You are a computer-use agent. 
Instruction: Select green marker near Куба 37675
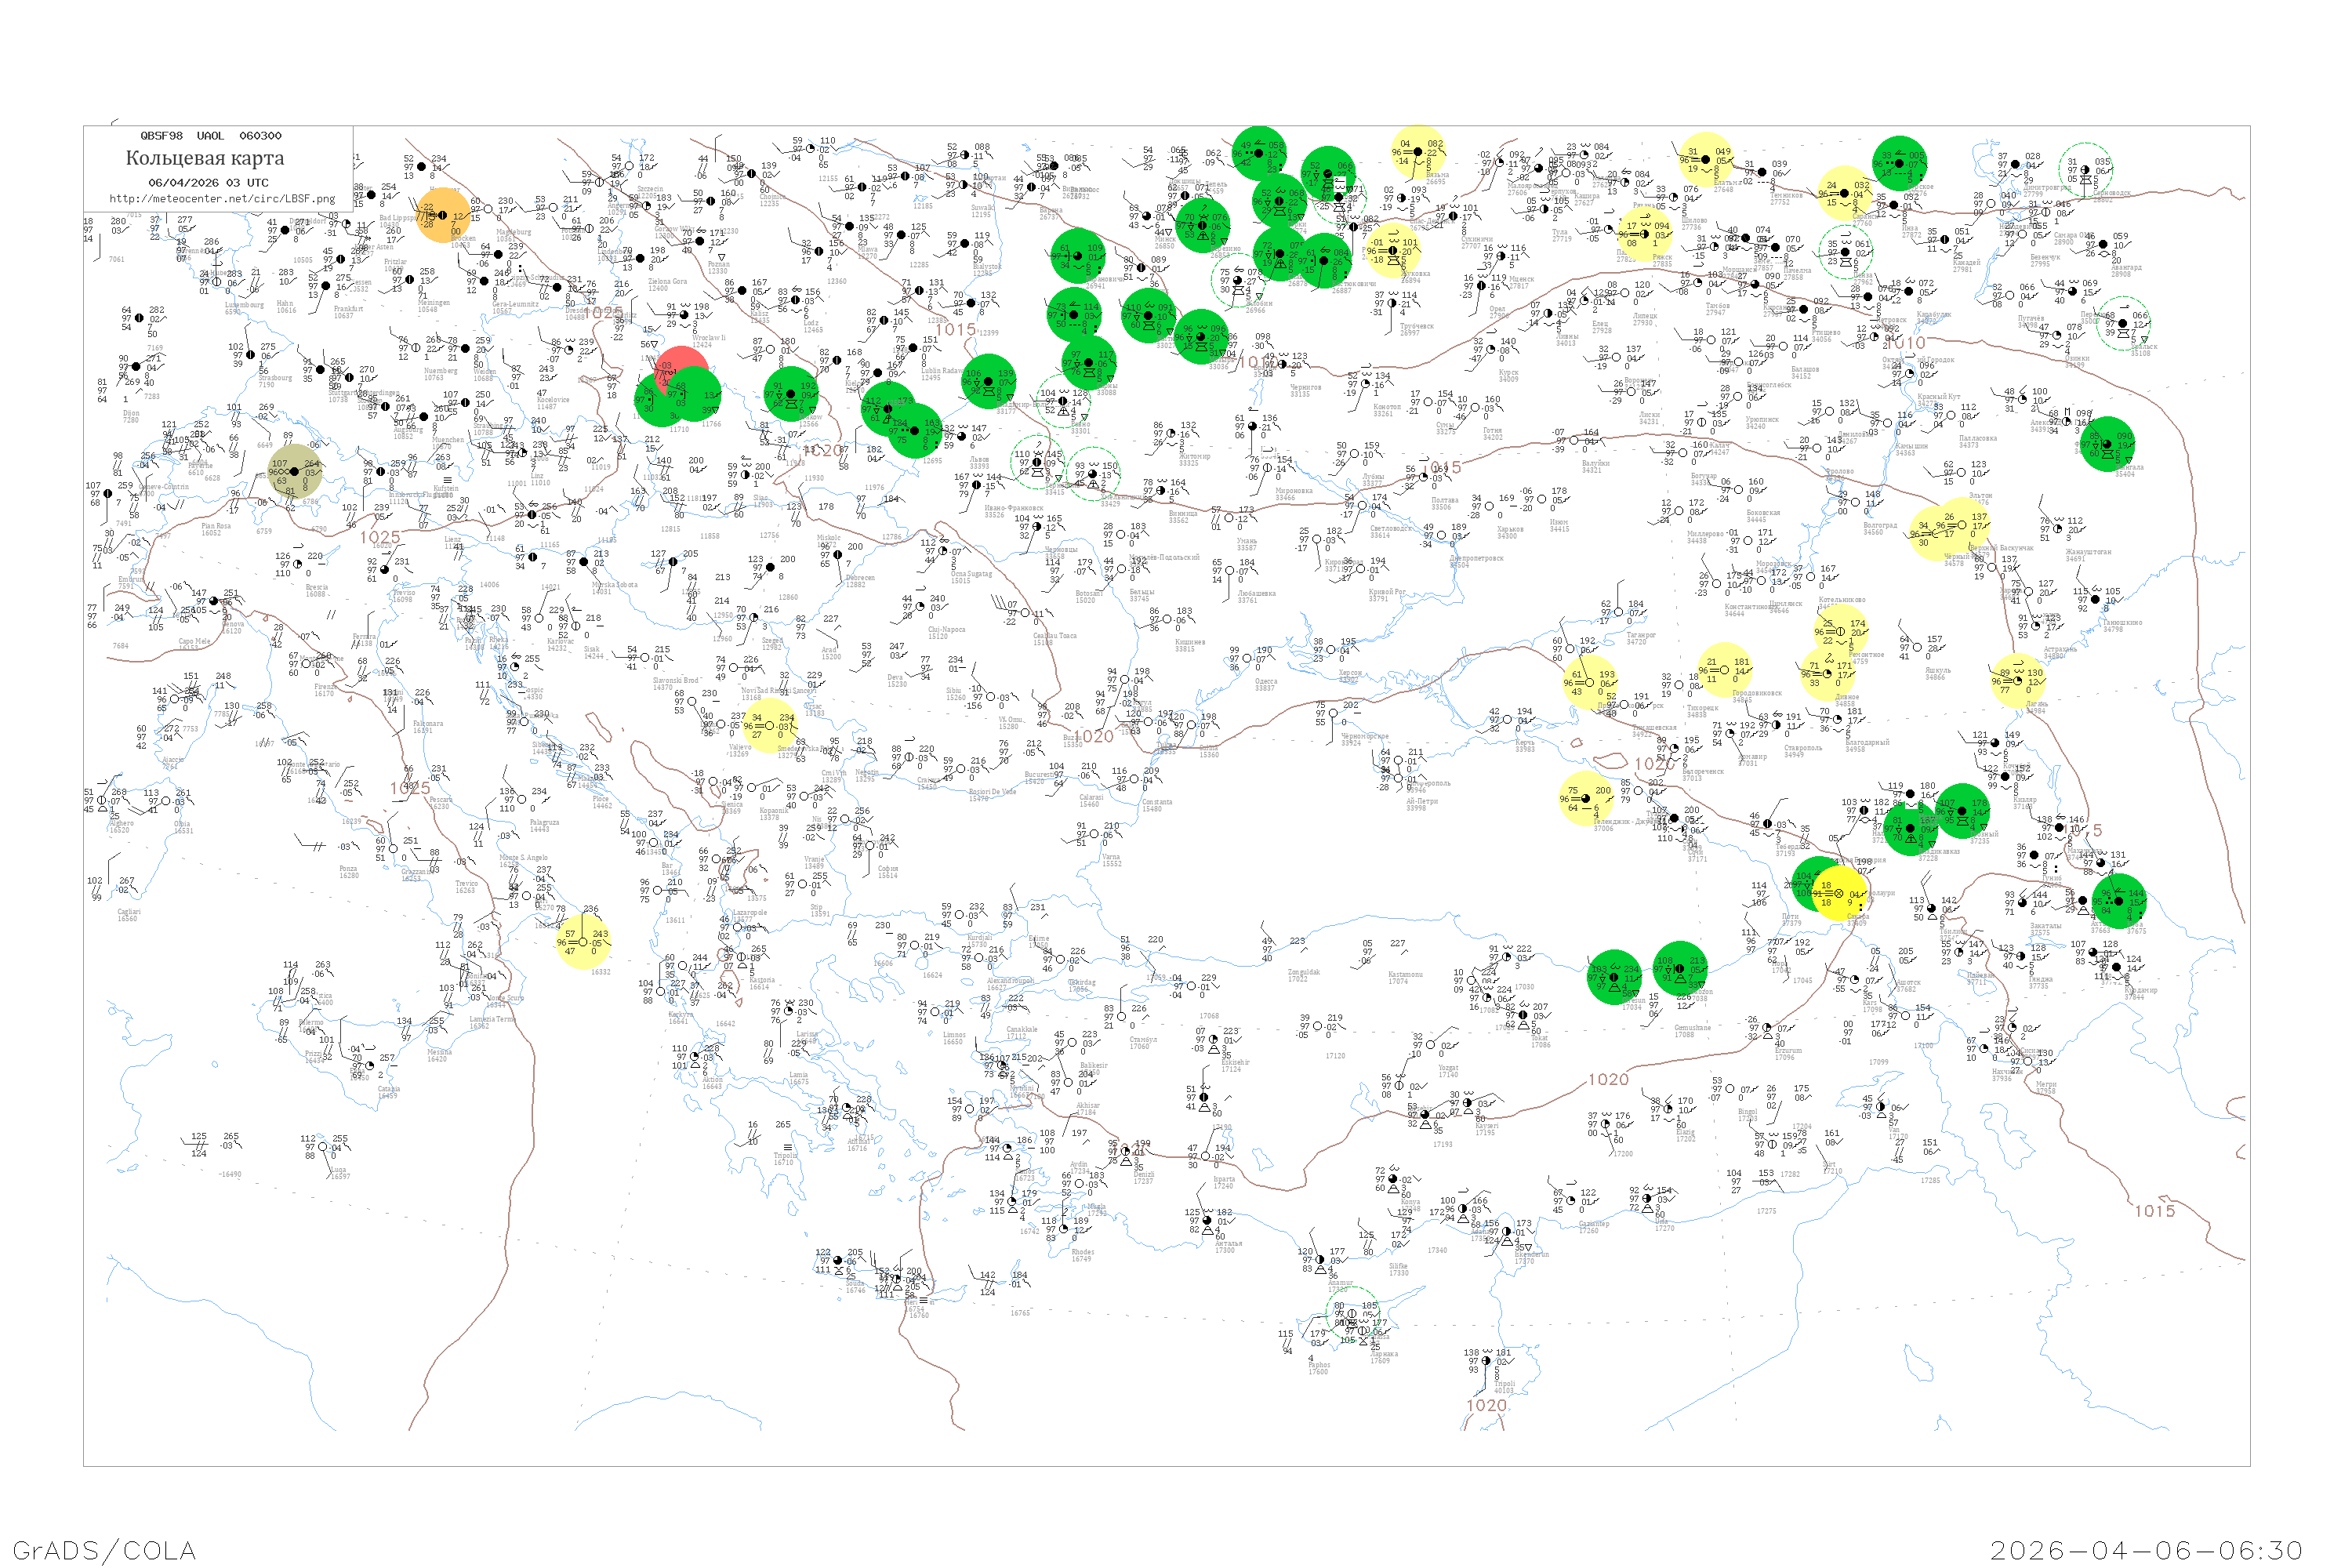[x=2119, y=901]
